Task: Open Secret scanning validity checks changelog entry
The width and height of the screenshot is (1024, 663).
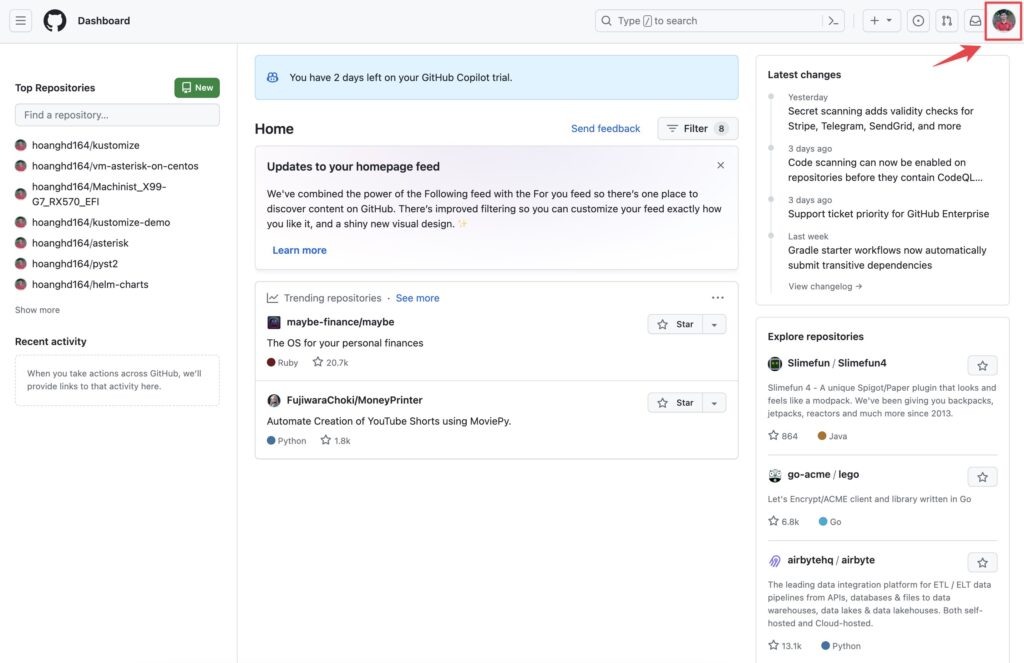Action: tap(880, 118)
